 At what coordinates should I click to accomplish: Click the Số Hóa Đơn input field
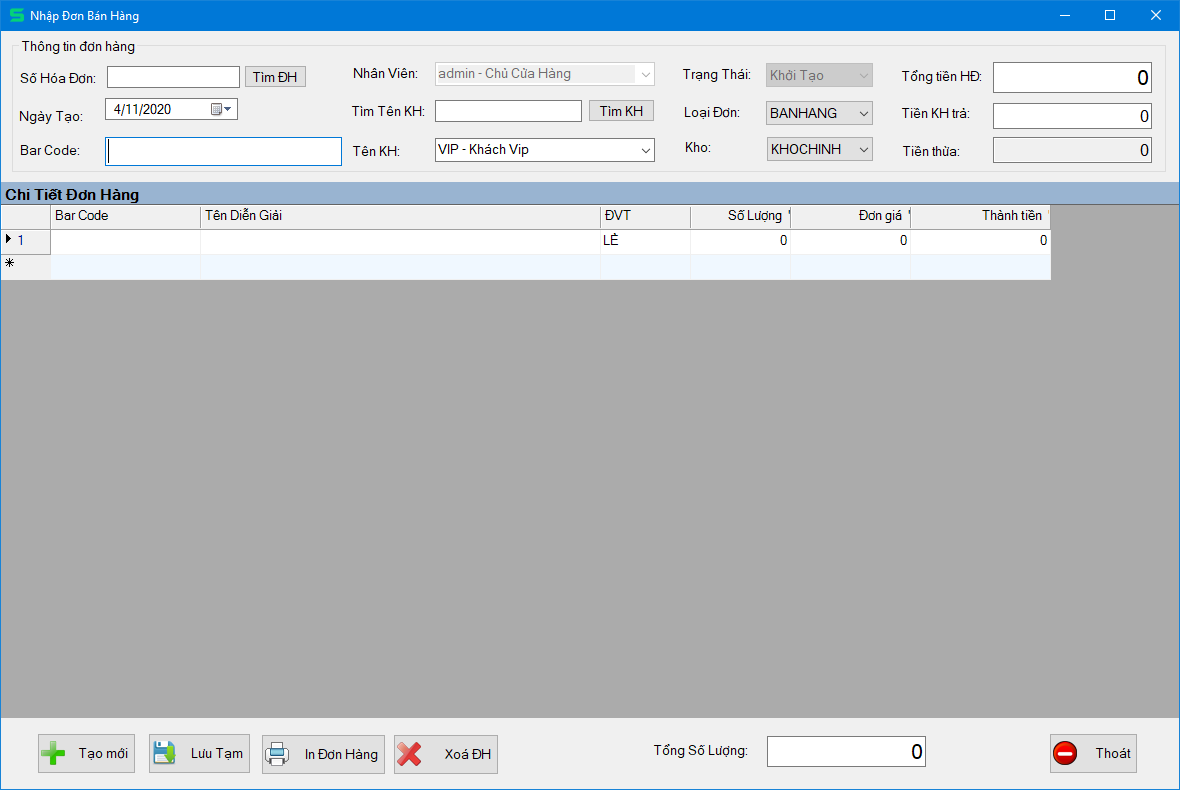173,77
